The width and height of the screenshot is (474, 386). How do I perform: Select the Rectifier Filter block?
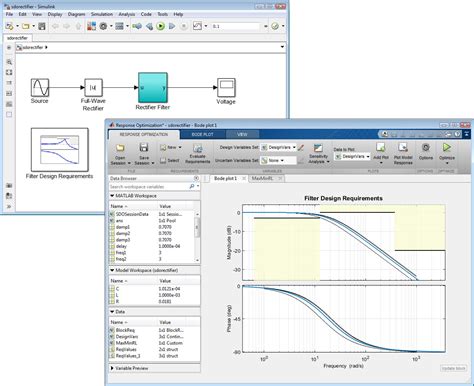pos(153,88)
